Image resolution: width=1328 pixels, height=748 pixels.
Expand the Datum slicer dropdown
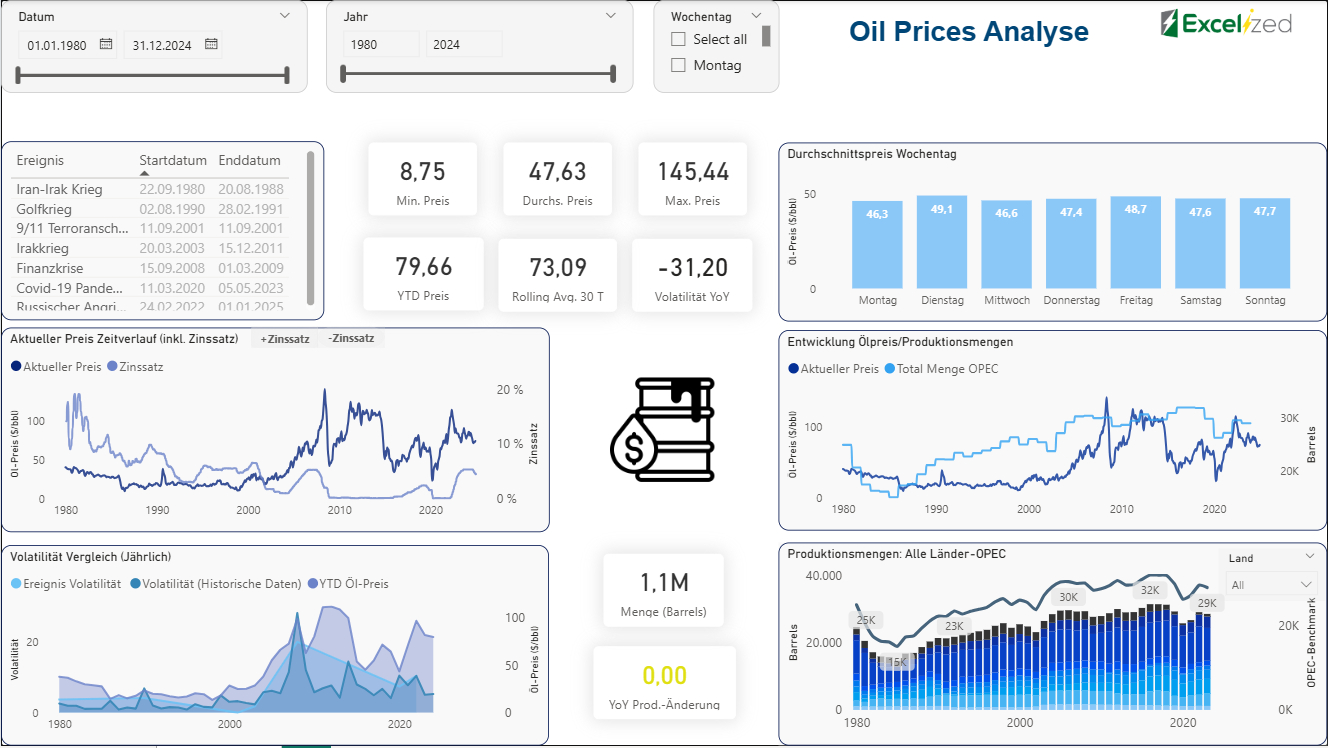[285, 16]
